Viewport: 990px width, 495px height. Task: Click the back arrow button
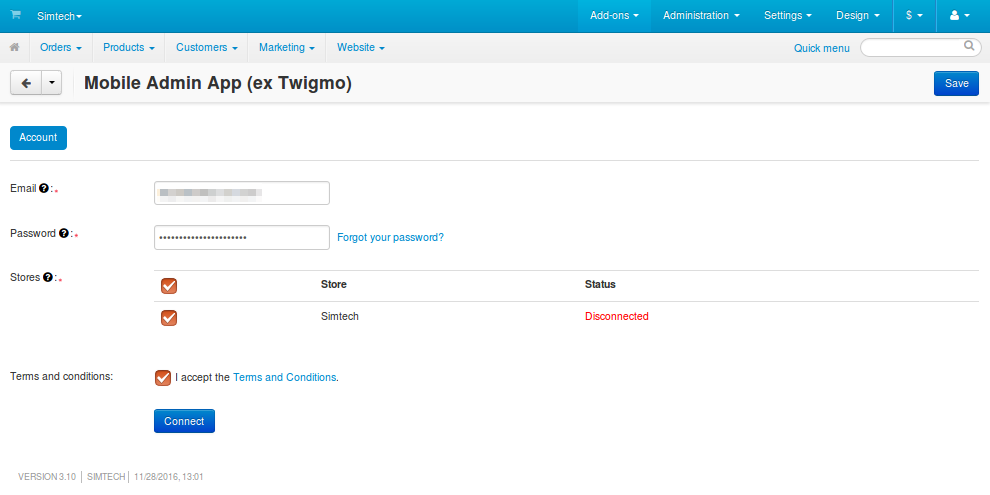tap(27, 83)
